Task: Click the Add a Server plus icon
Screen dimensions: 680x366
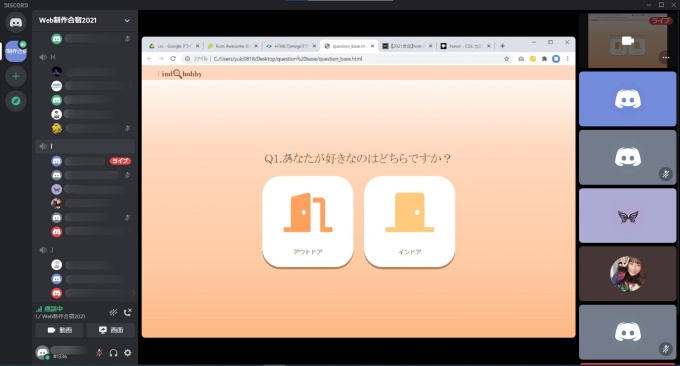Action: click(x=16, y=76)
